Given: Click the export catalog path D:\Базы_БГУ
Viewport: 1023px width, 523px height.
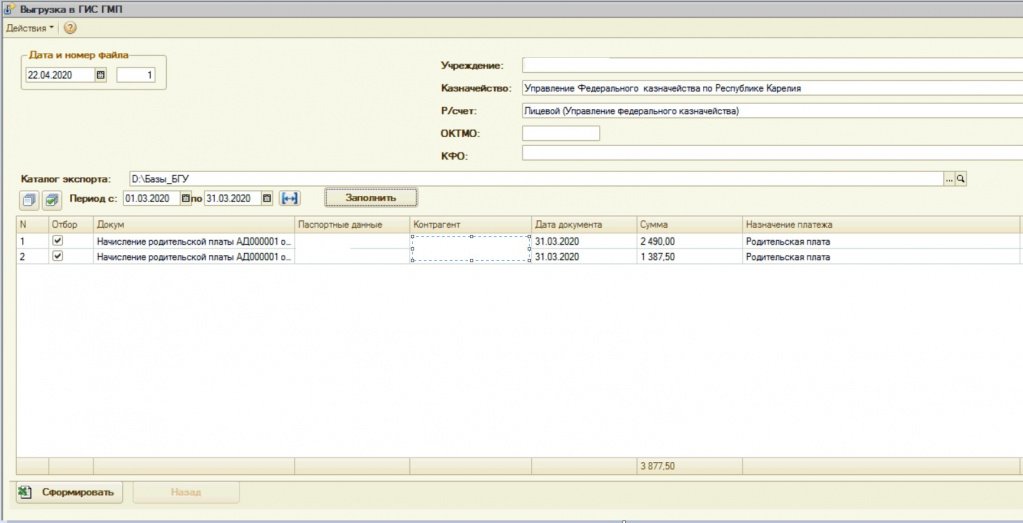Looking at the screenshot, I should (536, 179).
